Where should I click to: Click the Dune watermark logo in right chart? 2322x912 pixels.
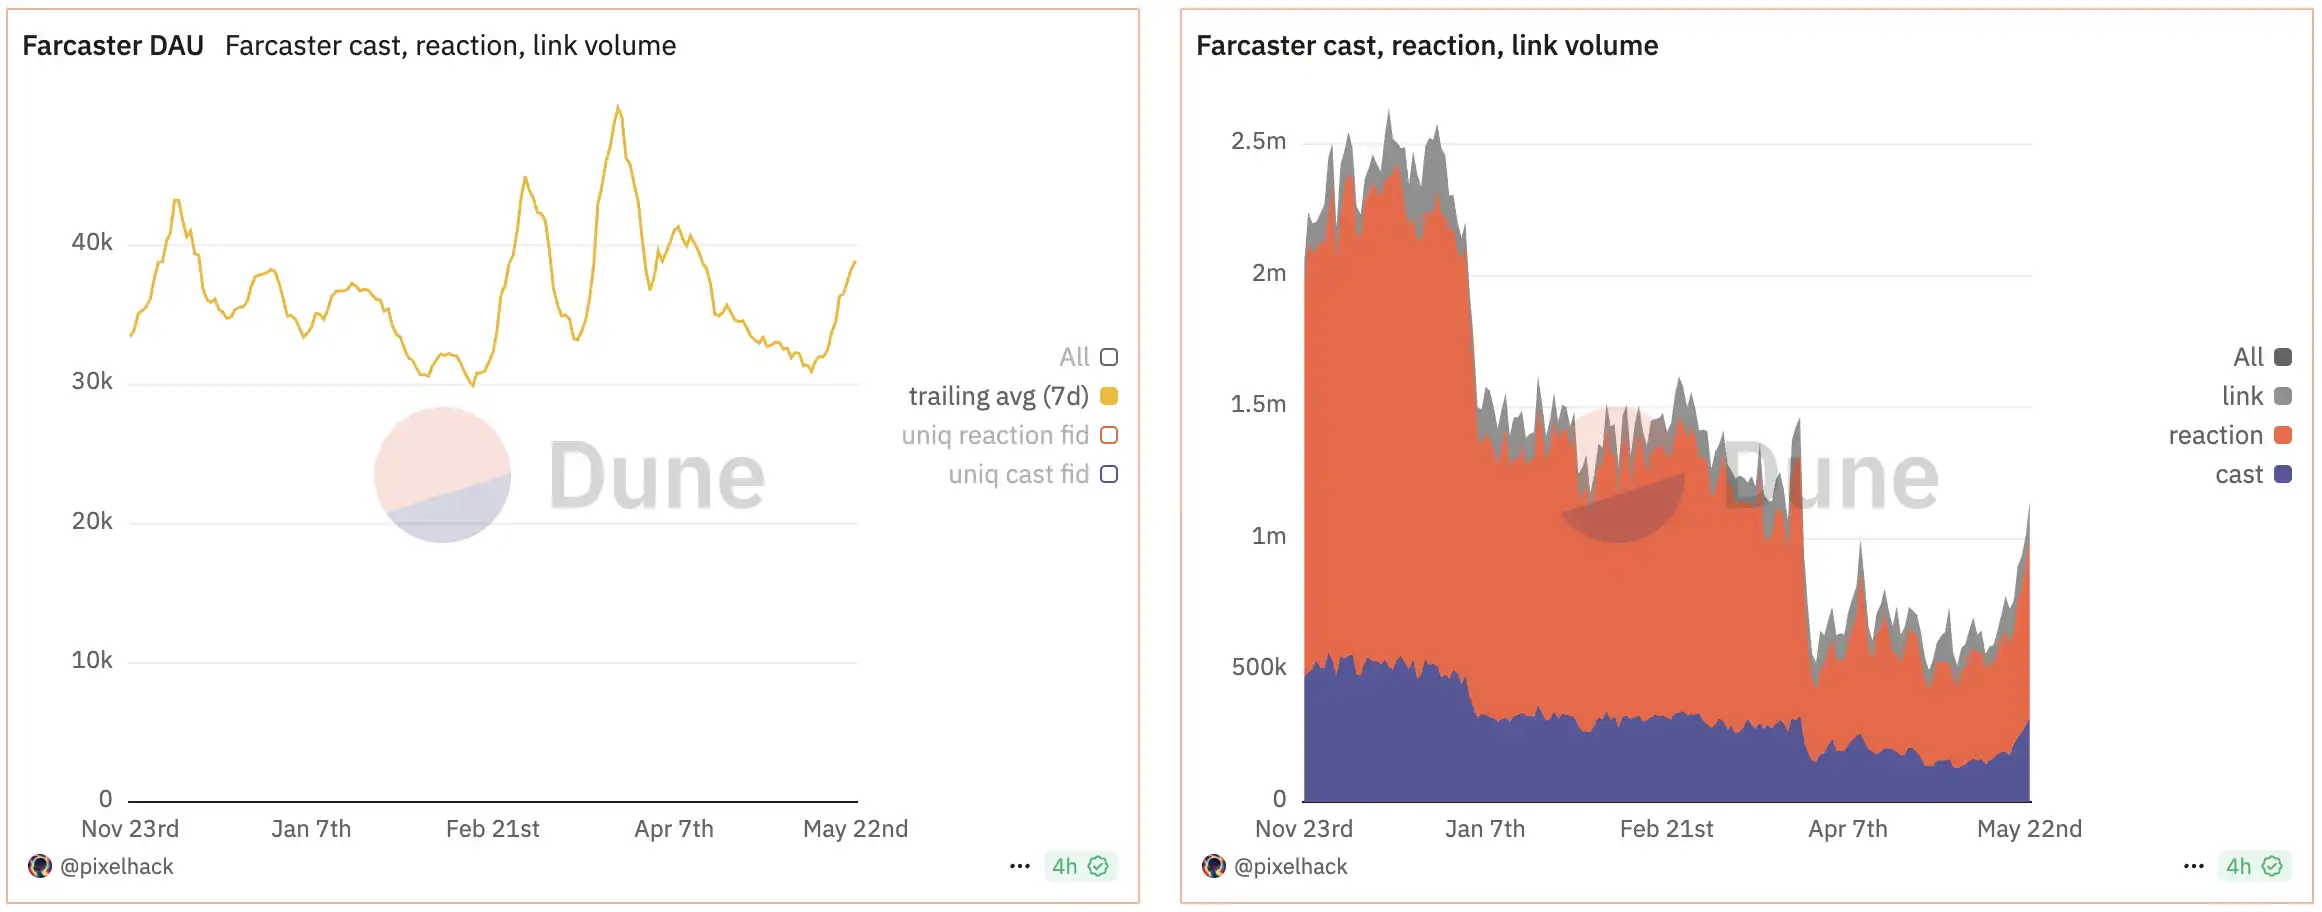(1617, 475)
